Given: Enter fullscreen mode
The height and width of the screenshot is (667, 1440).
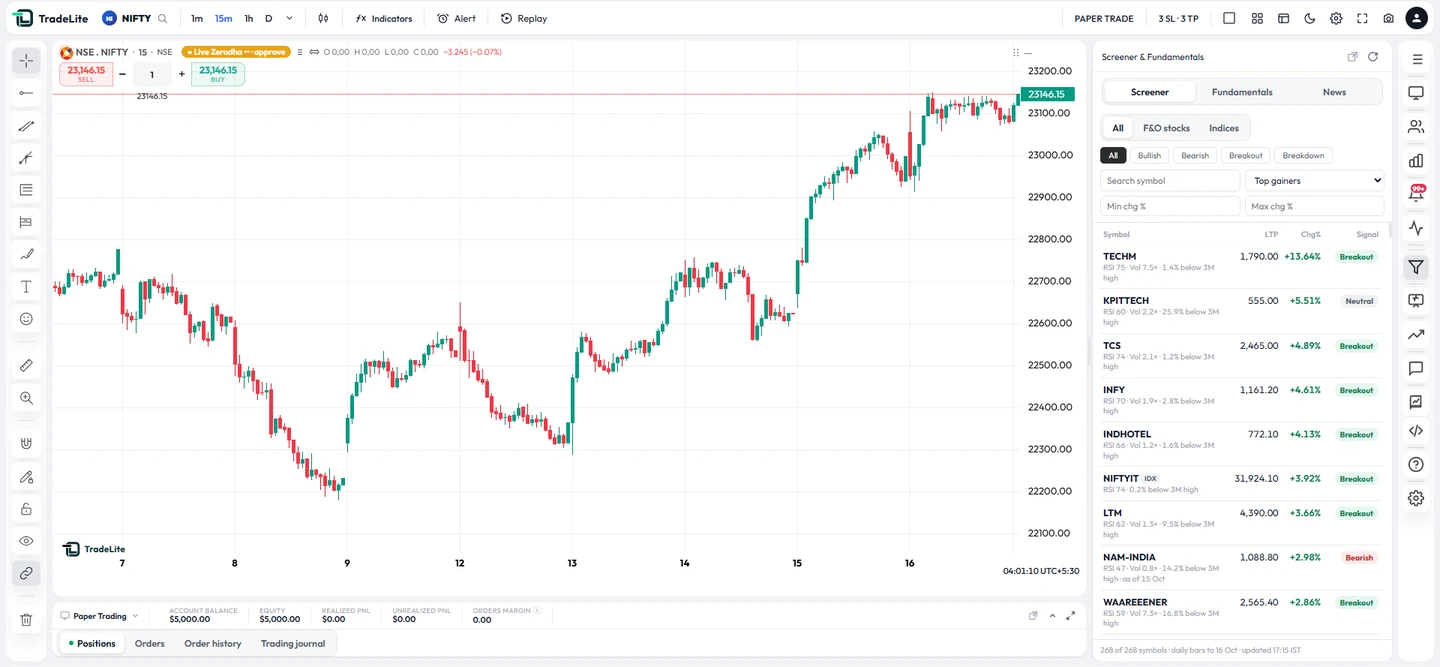Looking at the screenshot, I should pos(1362,18).
